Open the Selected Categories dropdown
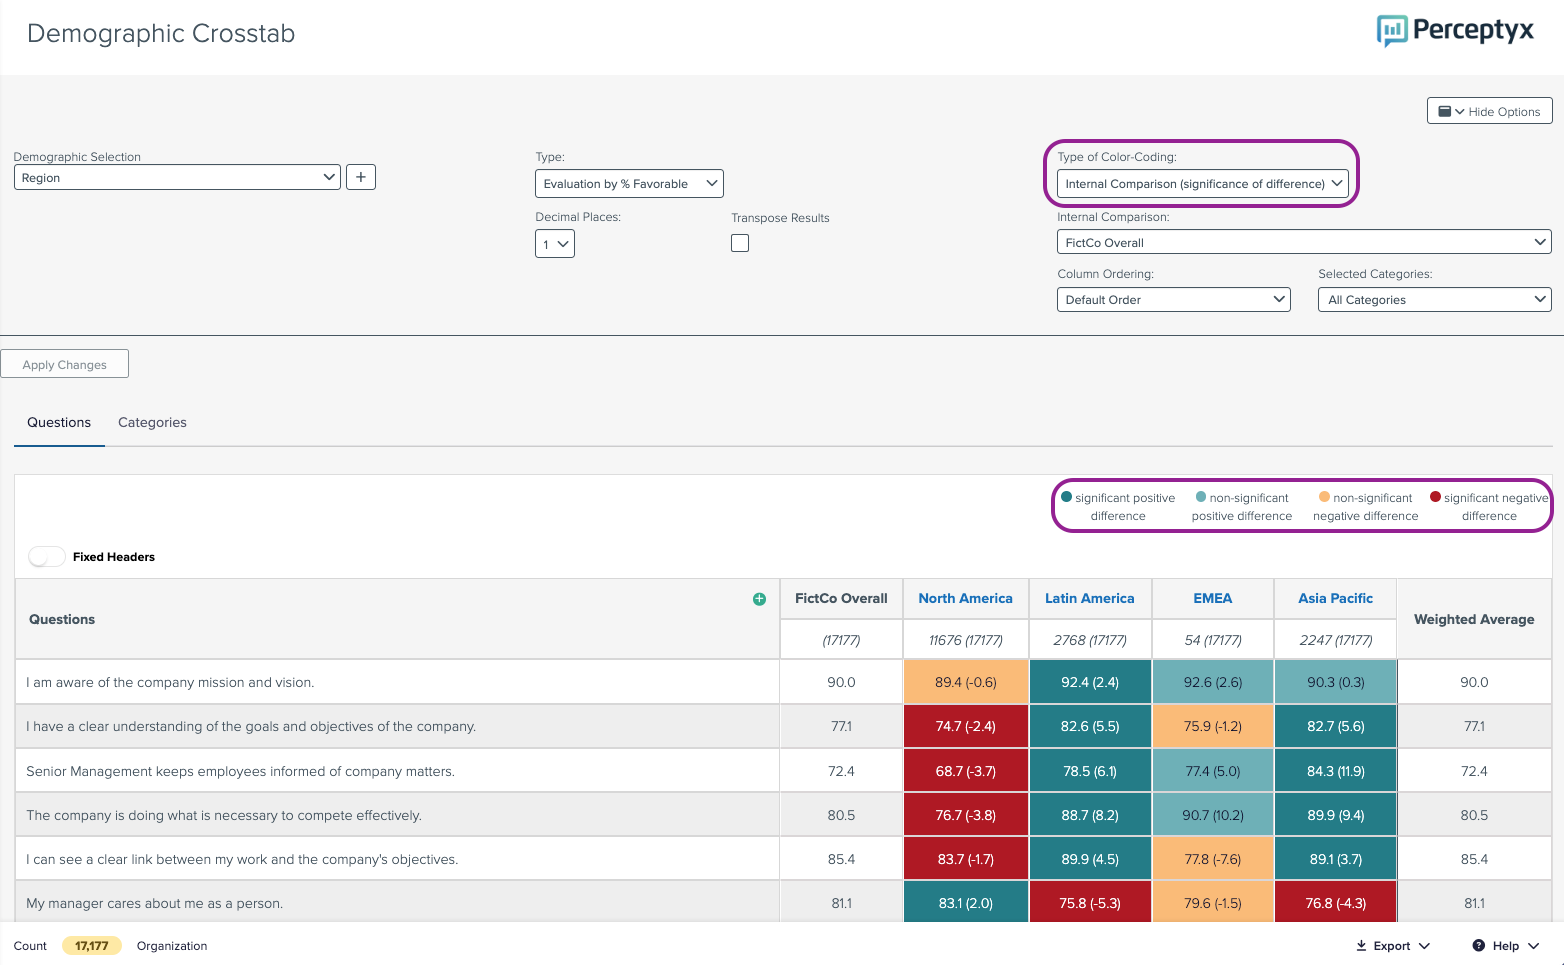The image size is (1564, 965). point(1435,299)
